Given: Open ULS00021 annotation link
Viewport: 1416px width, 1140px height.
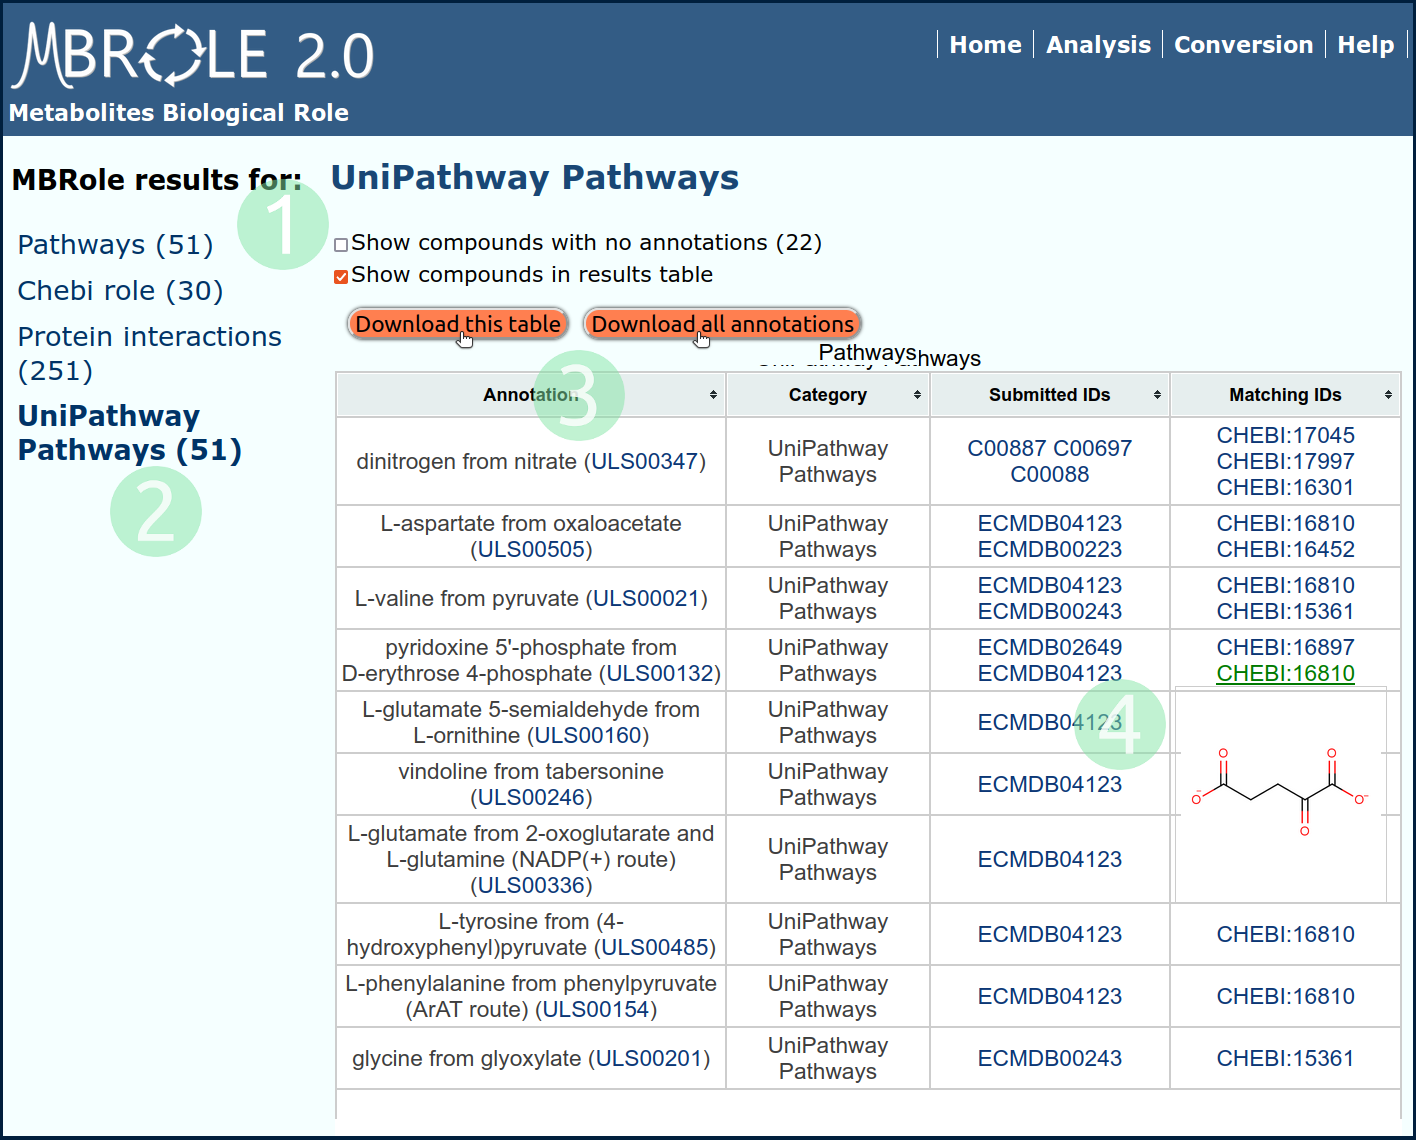Looking at the screenshot, I should tap(646, 598).
